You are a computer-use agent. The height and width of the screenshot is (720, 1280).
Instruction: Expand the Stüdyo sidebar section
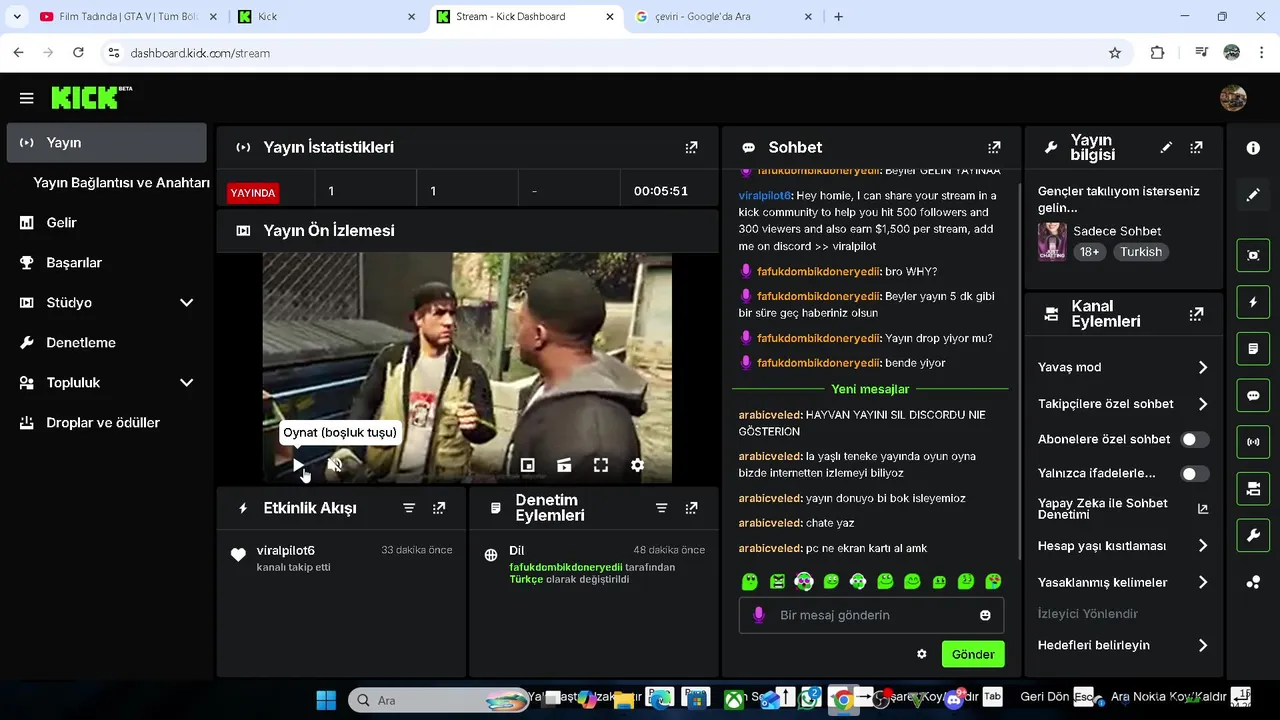tap(186, 302)
